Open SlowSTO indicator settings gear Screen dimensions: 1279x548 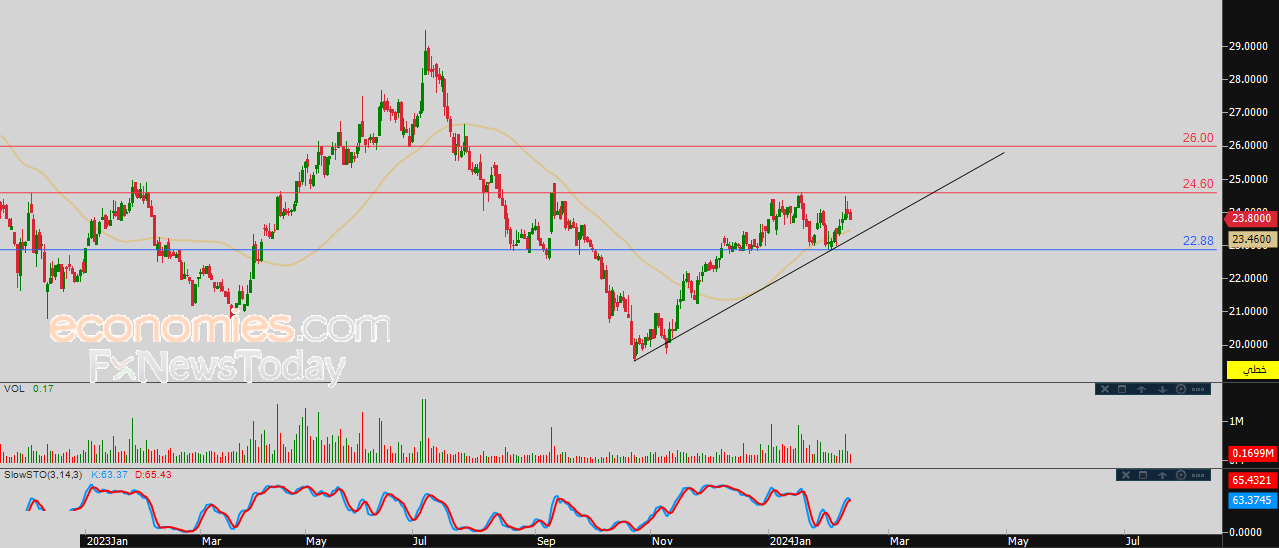click(x=1181, y=475)
